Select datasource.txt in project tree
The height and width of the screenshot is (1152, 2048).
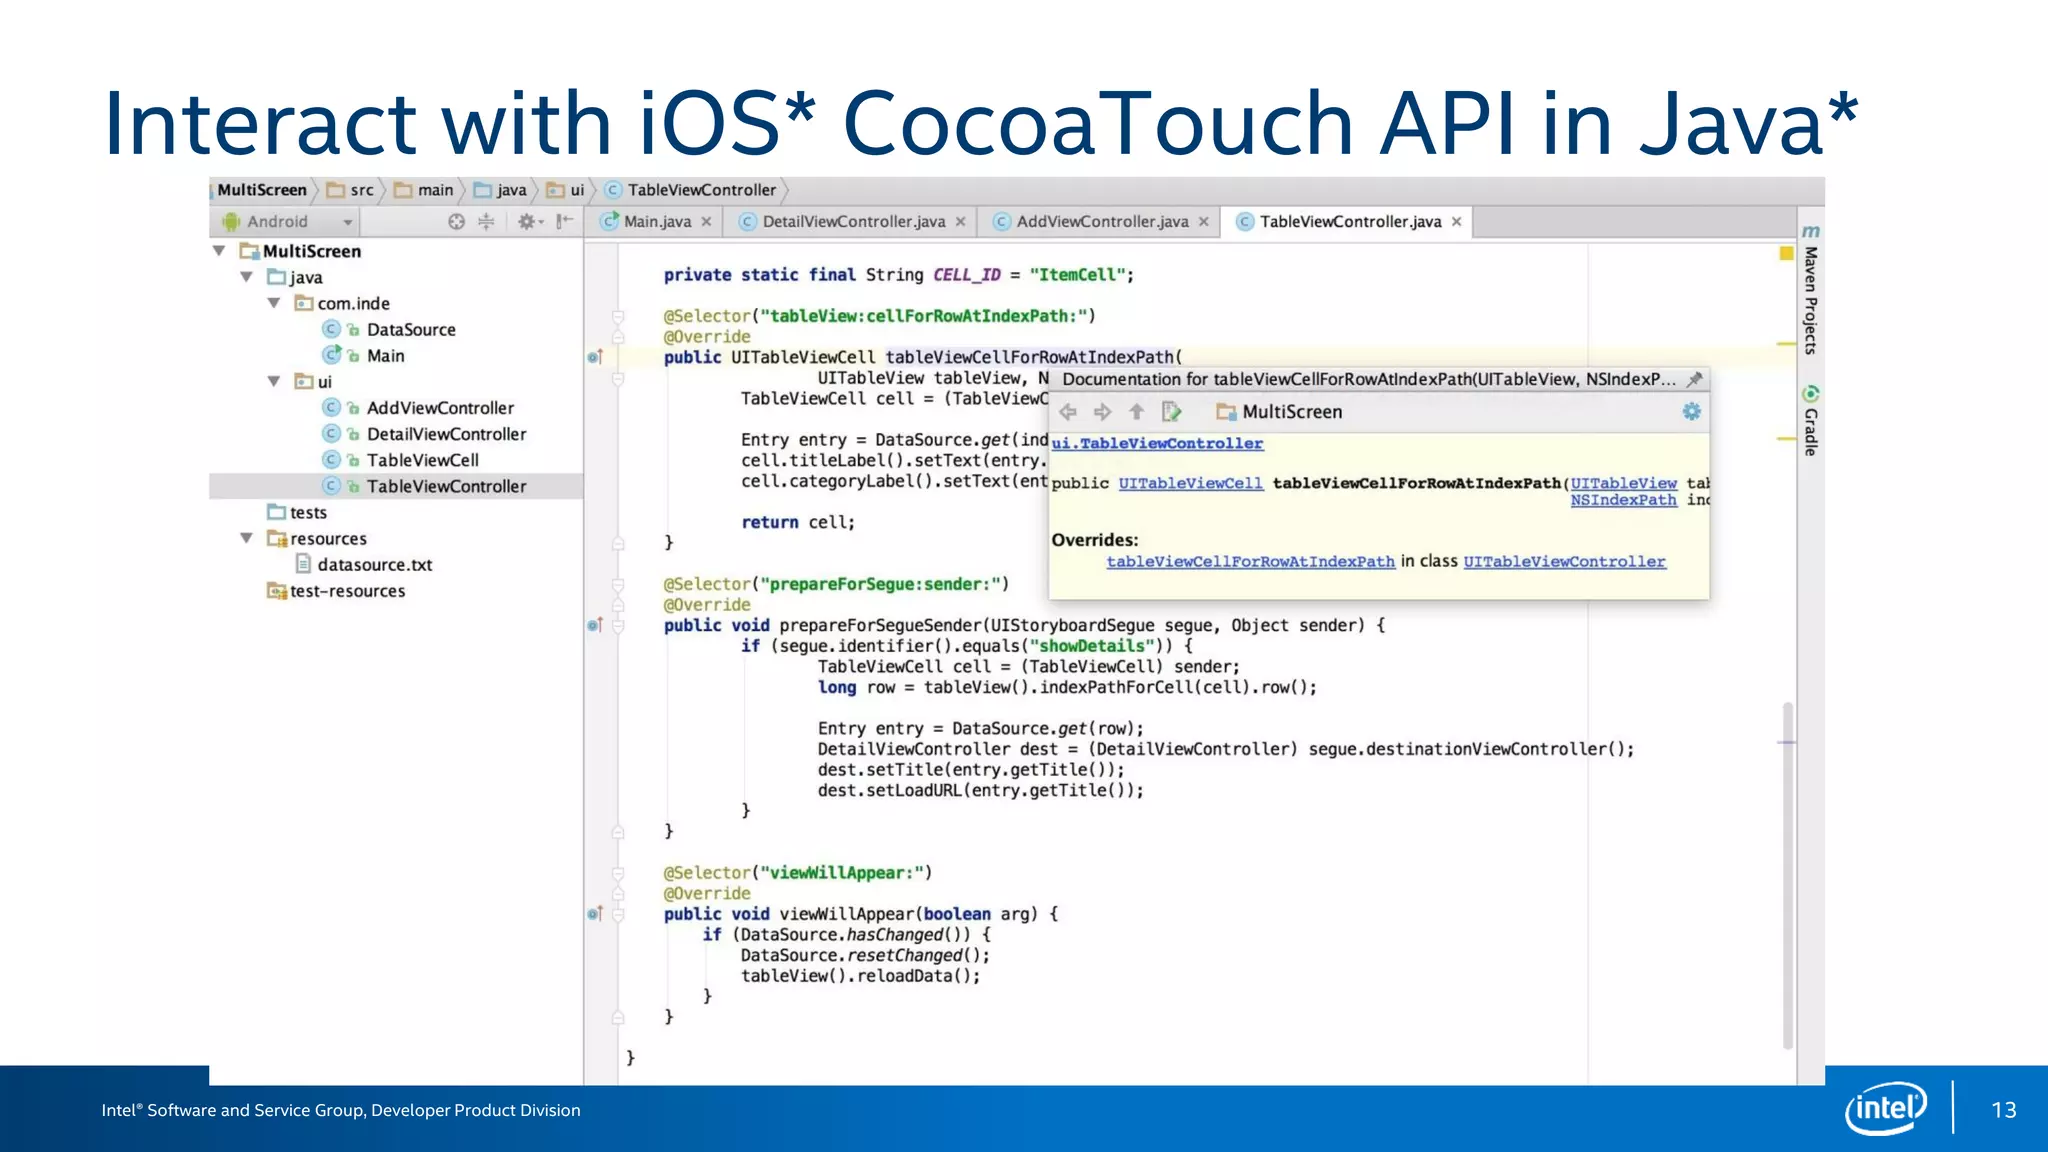click(374, 565)
